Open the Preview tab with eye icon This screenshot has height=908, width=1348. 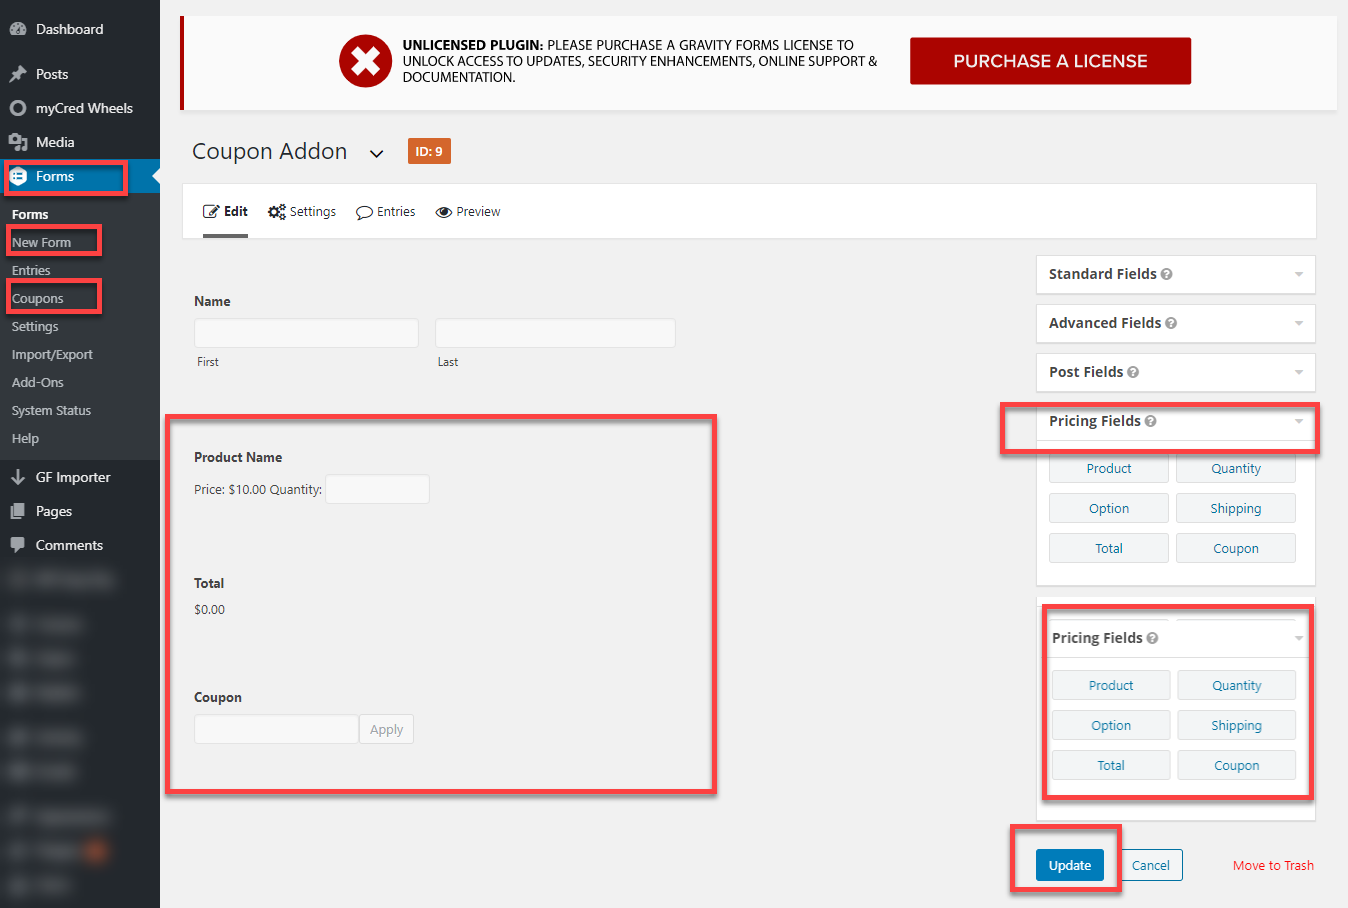(468, 212)
